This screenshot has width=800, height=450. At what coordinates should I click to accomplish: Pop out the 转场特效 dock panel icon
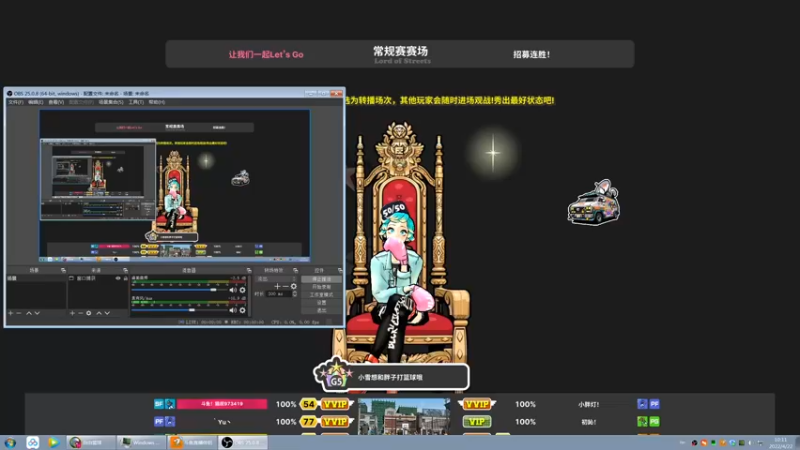click(x=295, y=270)
